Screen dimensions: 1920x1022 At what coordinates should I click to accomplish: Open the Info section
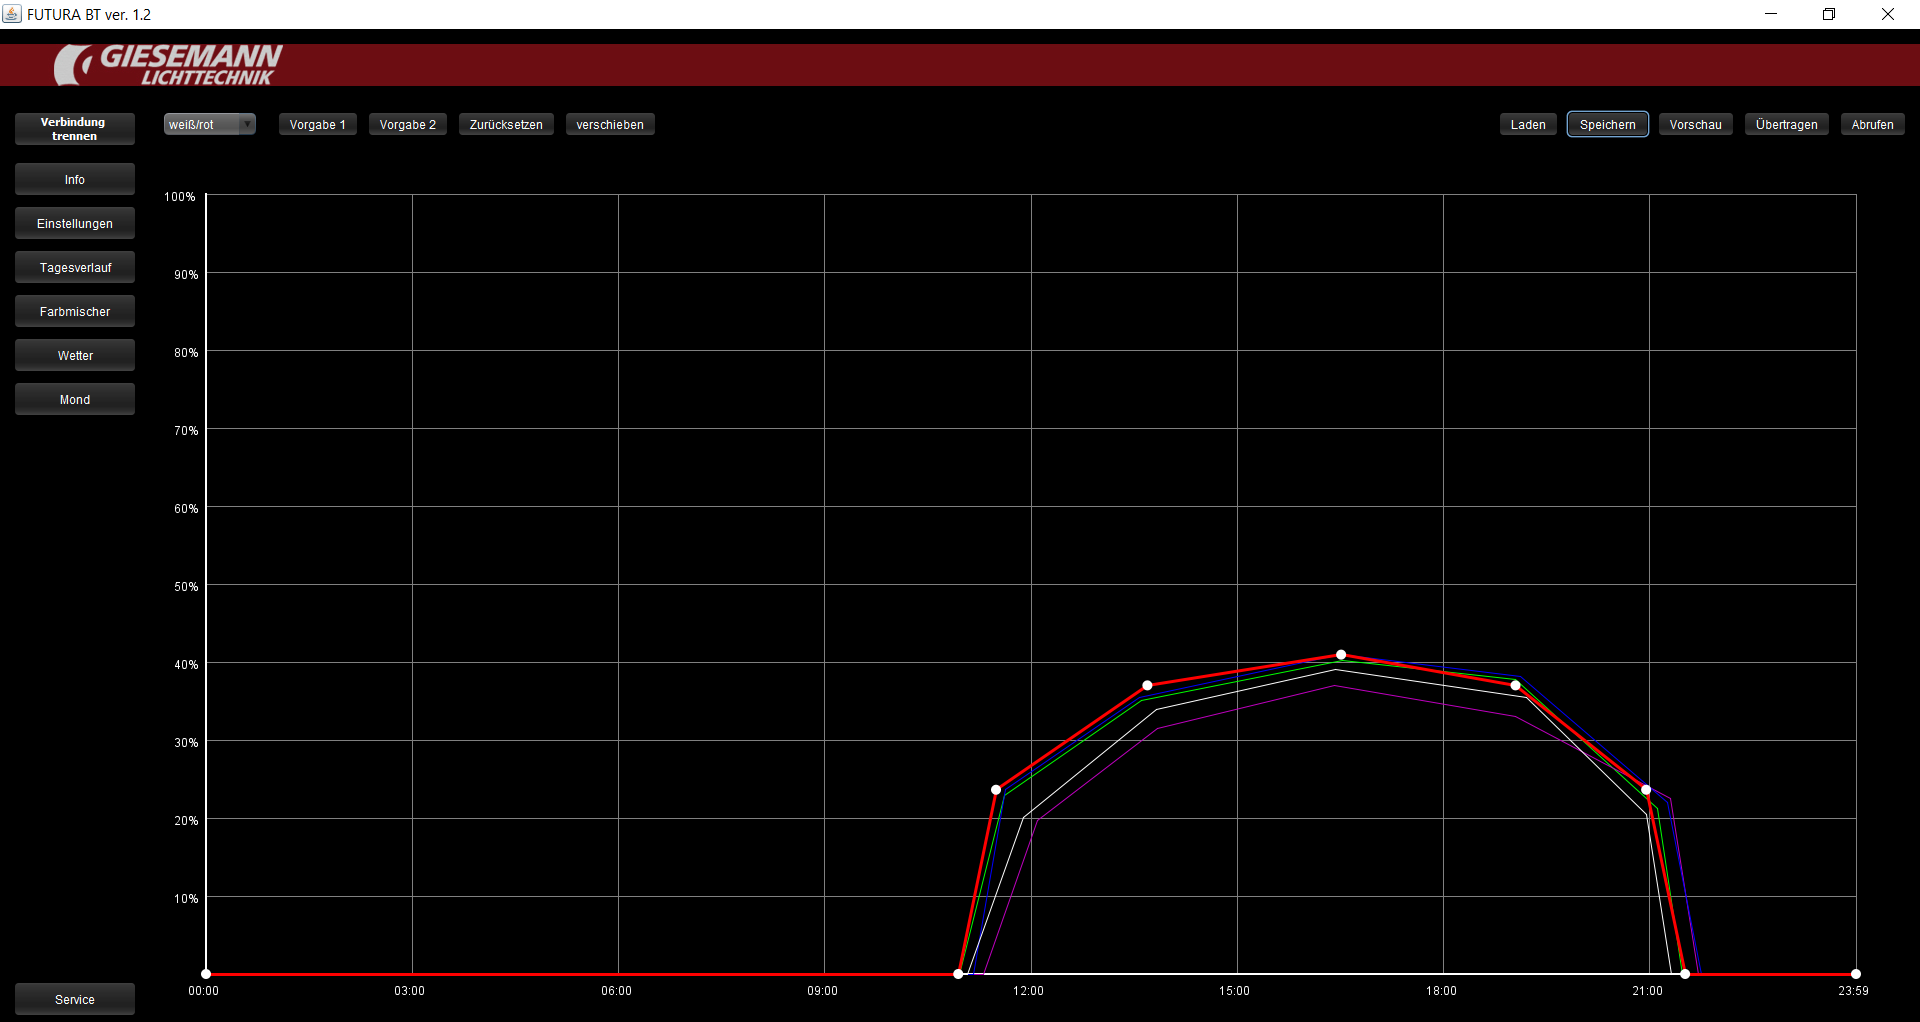tap(74, 180)
